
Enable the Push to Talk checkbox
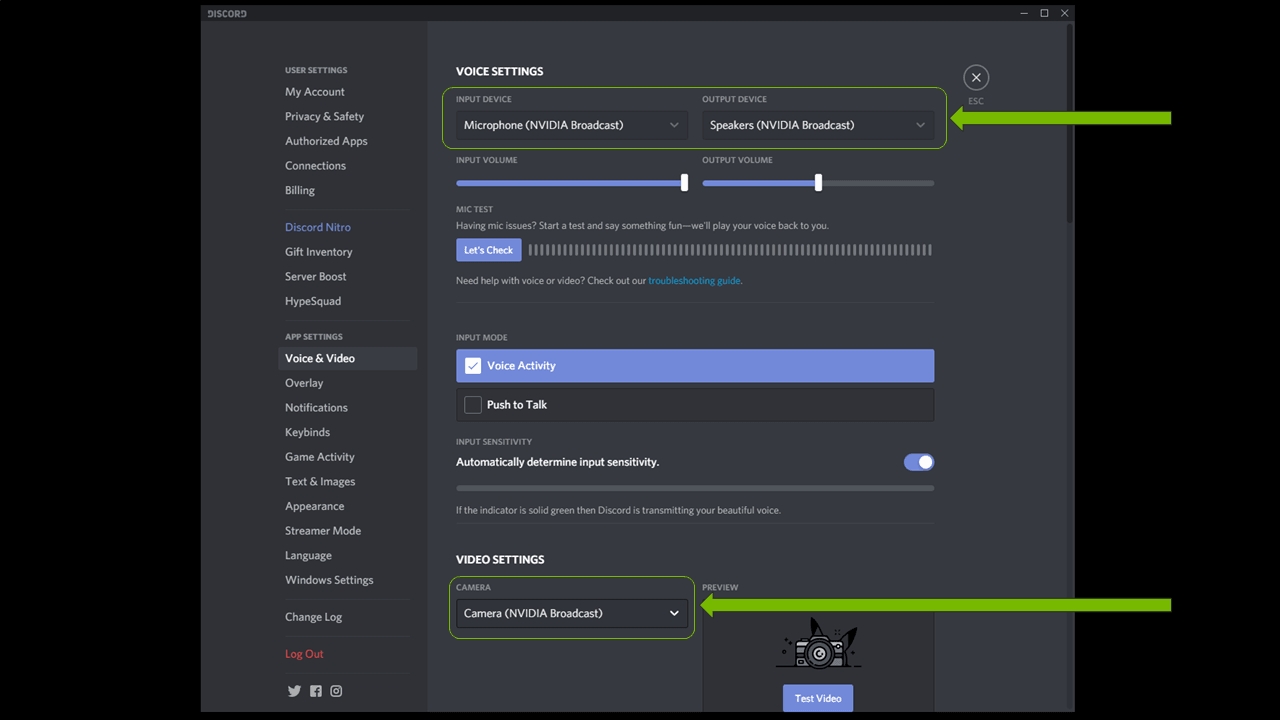473,405
